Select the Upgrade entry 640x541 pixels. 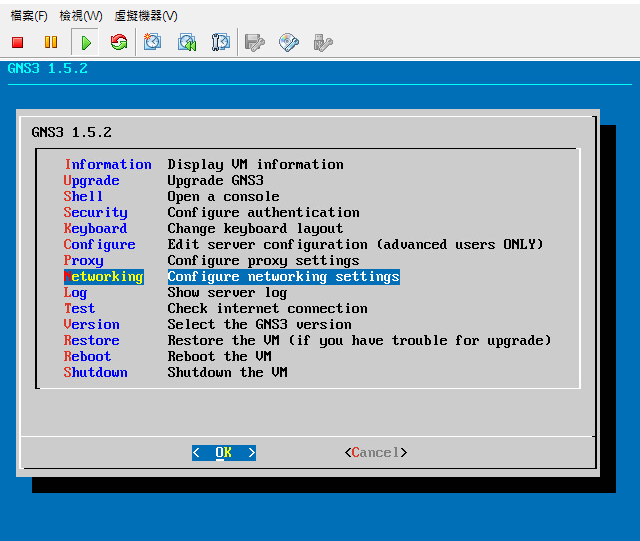point(91,180)
